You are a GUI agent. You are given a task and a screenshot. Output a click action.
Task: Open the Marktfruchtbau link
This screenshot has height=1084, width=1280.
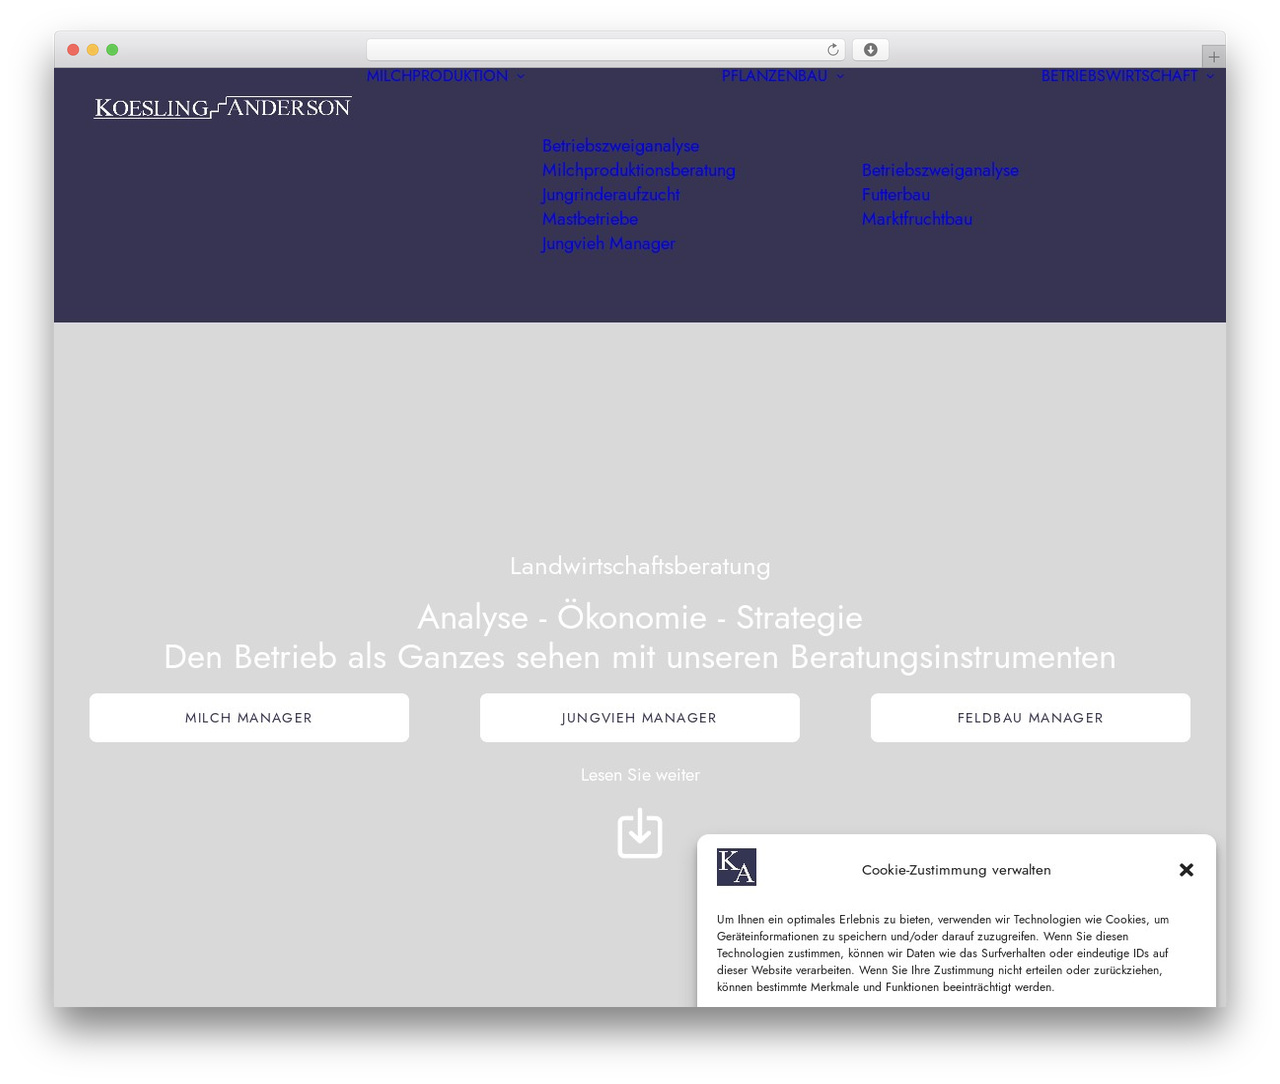click(x=917, y=219)
